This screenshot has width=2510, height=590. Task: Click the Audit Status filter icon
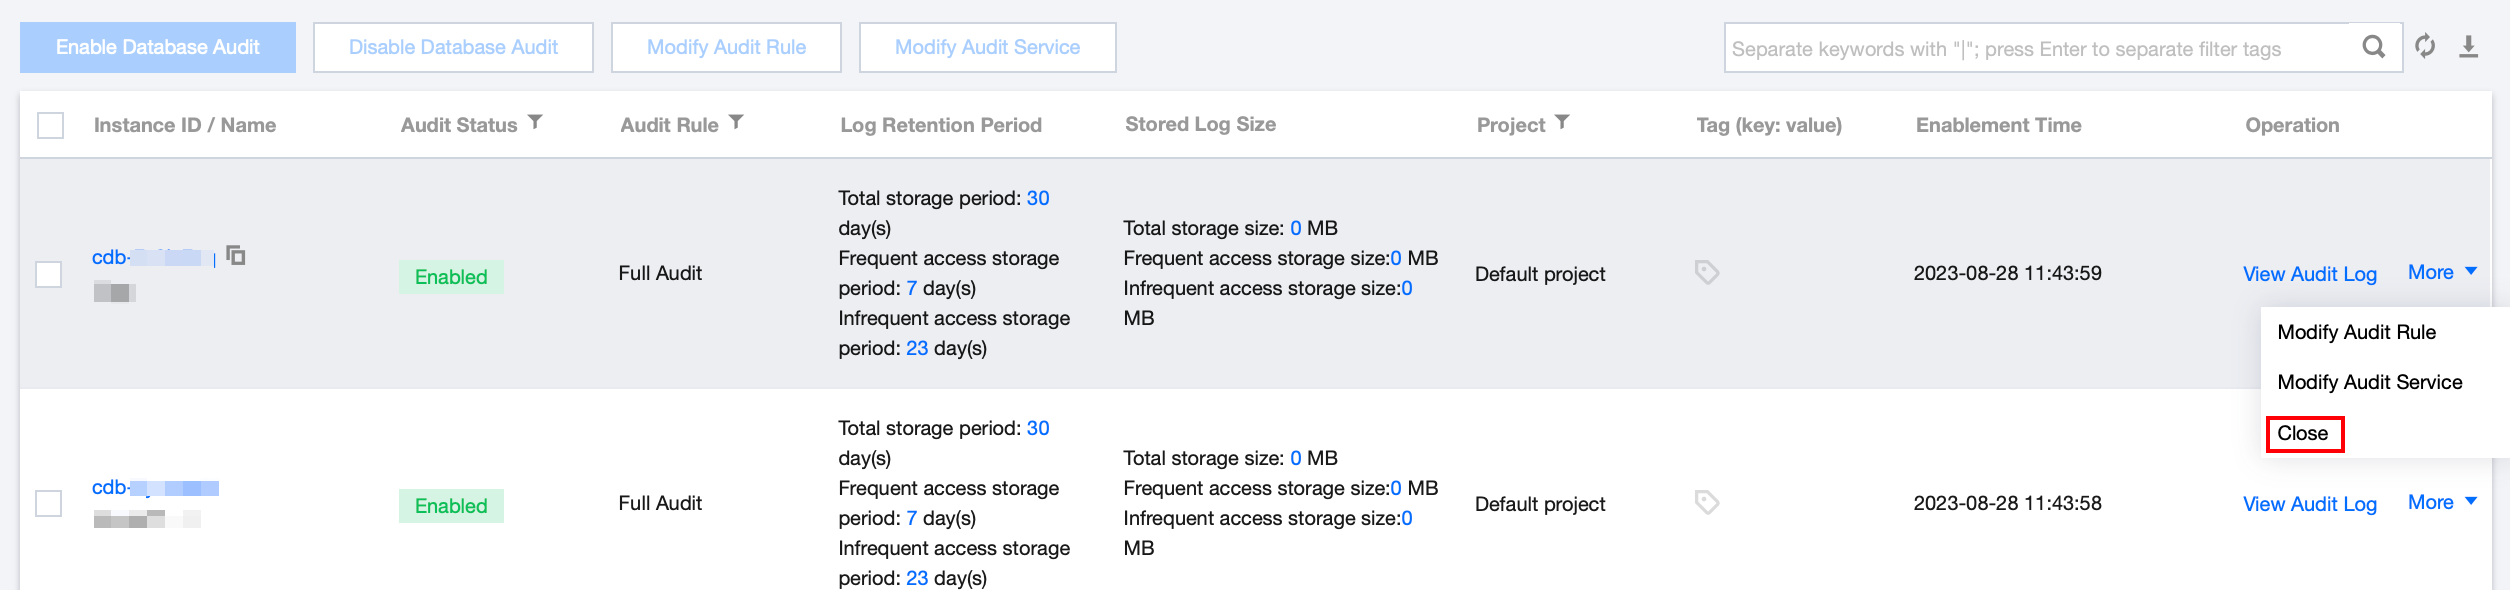point(536,122)
